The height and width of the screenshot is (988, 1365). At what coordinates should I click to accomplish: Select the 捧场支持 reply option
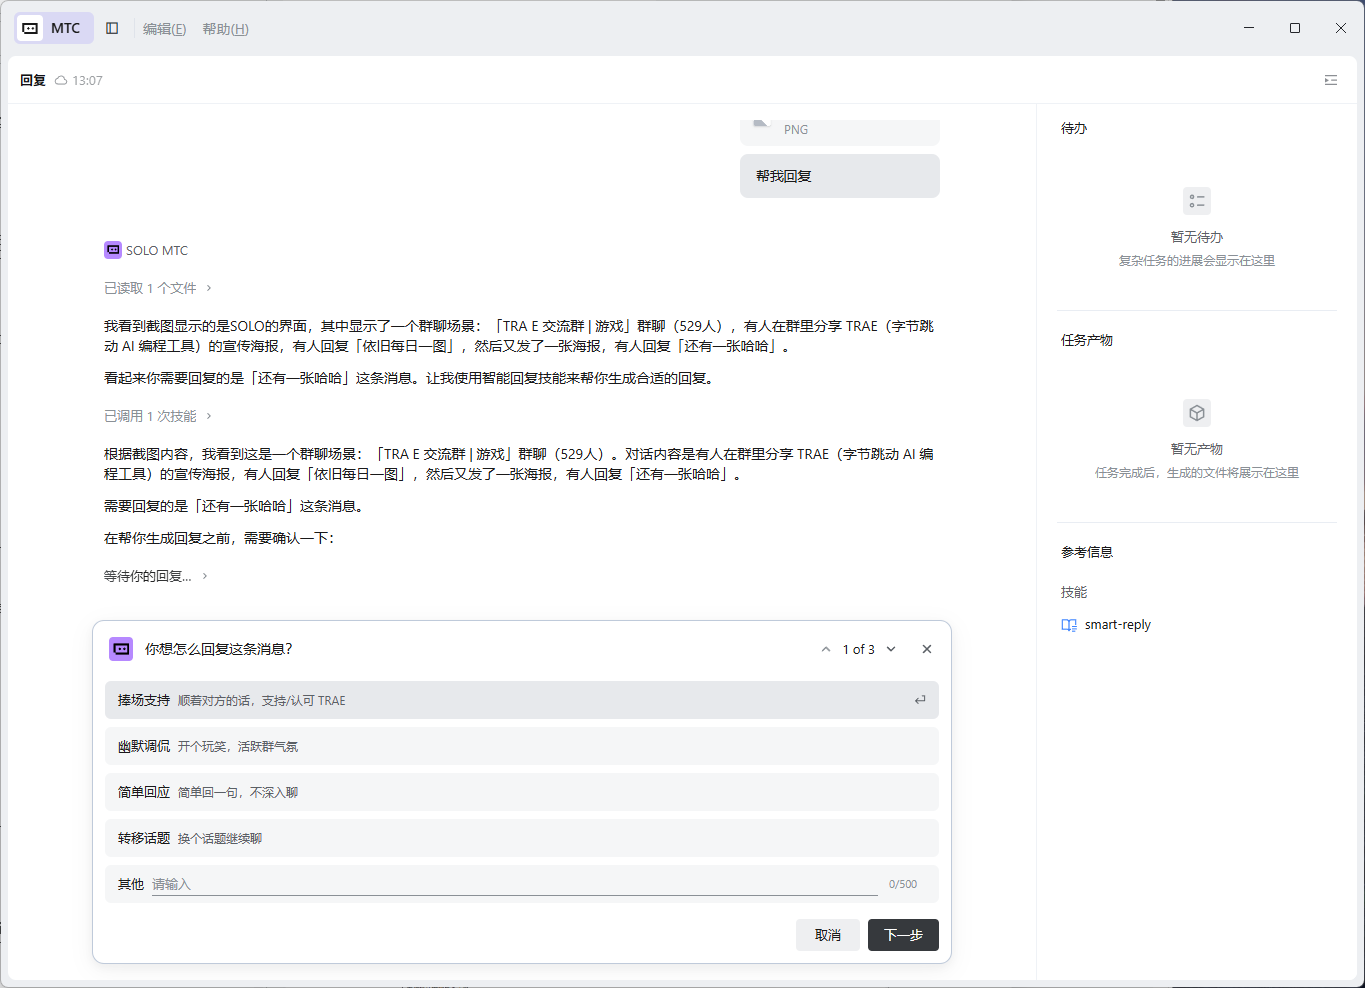[x=522, y=700]
